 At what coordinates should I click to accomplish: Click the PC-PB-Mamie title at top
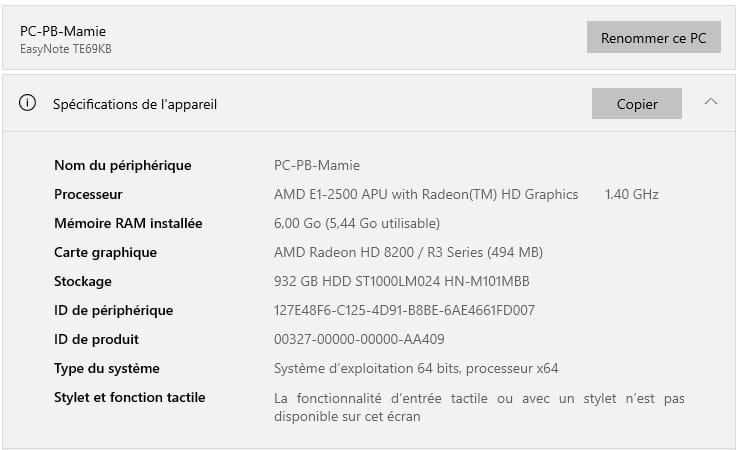tap(63, 31)
